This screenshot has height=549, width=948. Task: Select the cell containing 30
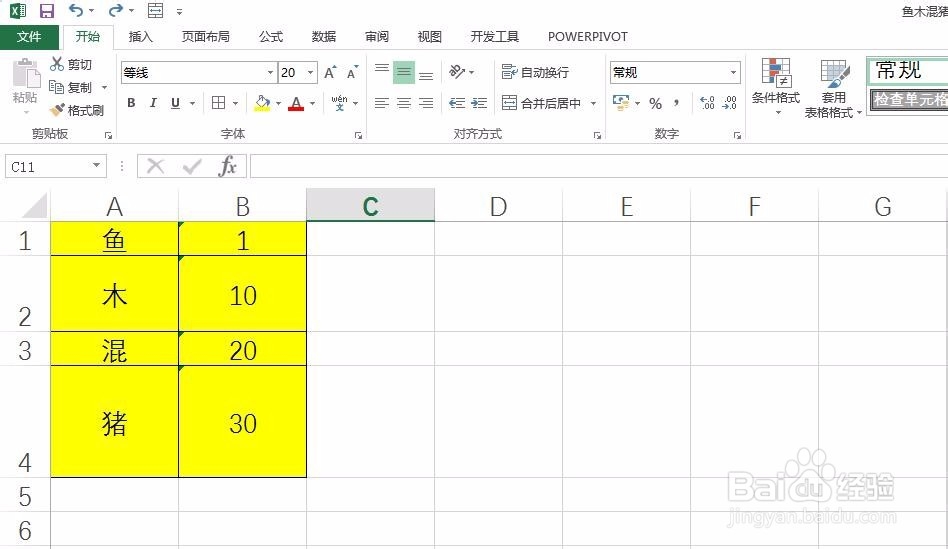pyautogui.click(x=242, y=421)
